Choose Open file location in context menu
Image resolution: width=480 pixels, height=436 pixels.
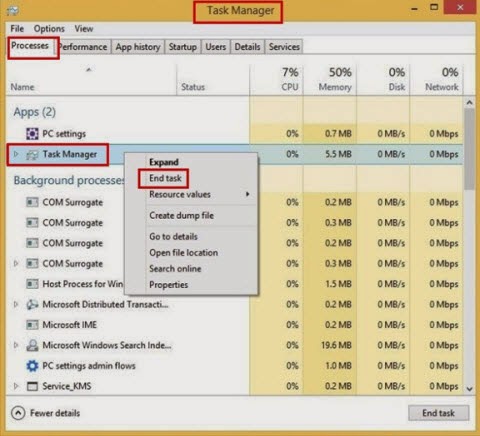pyautogui.click(x=183, y=253)
